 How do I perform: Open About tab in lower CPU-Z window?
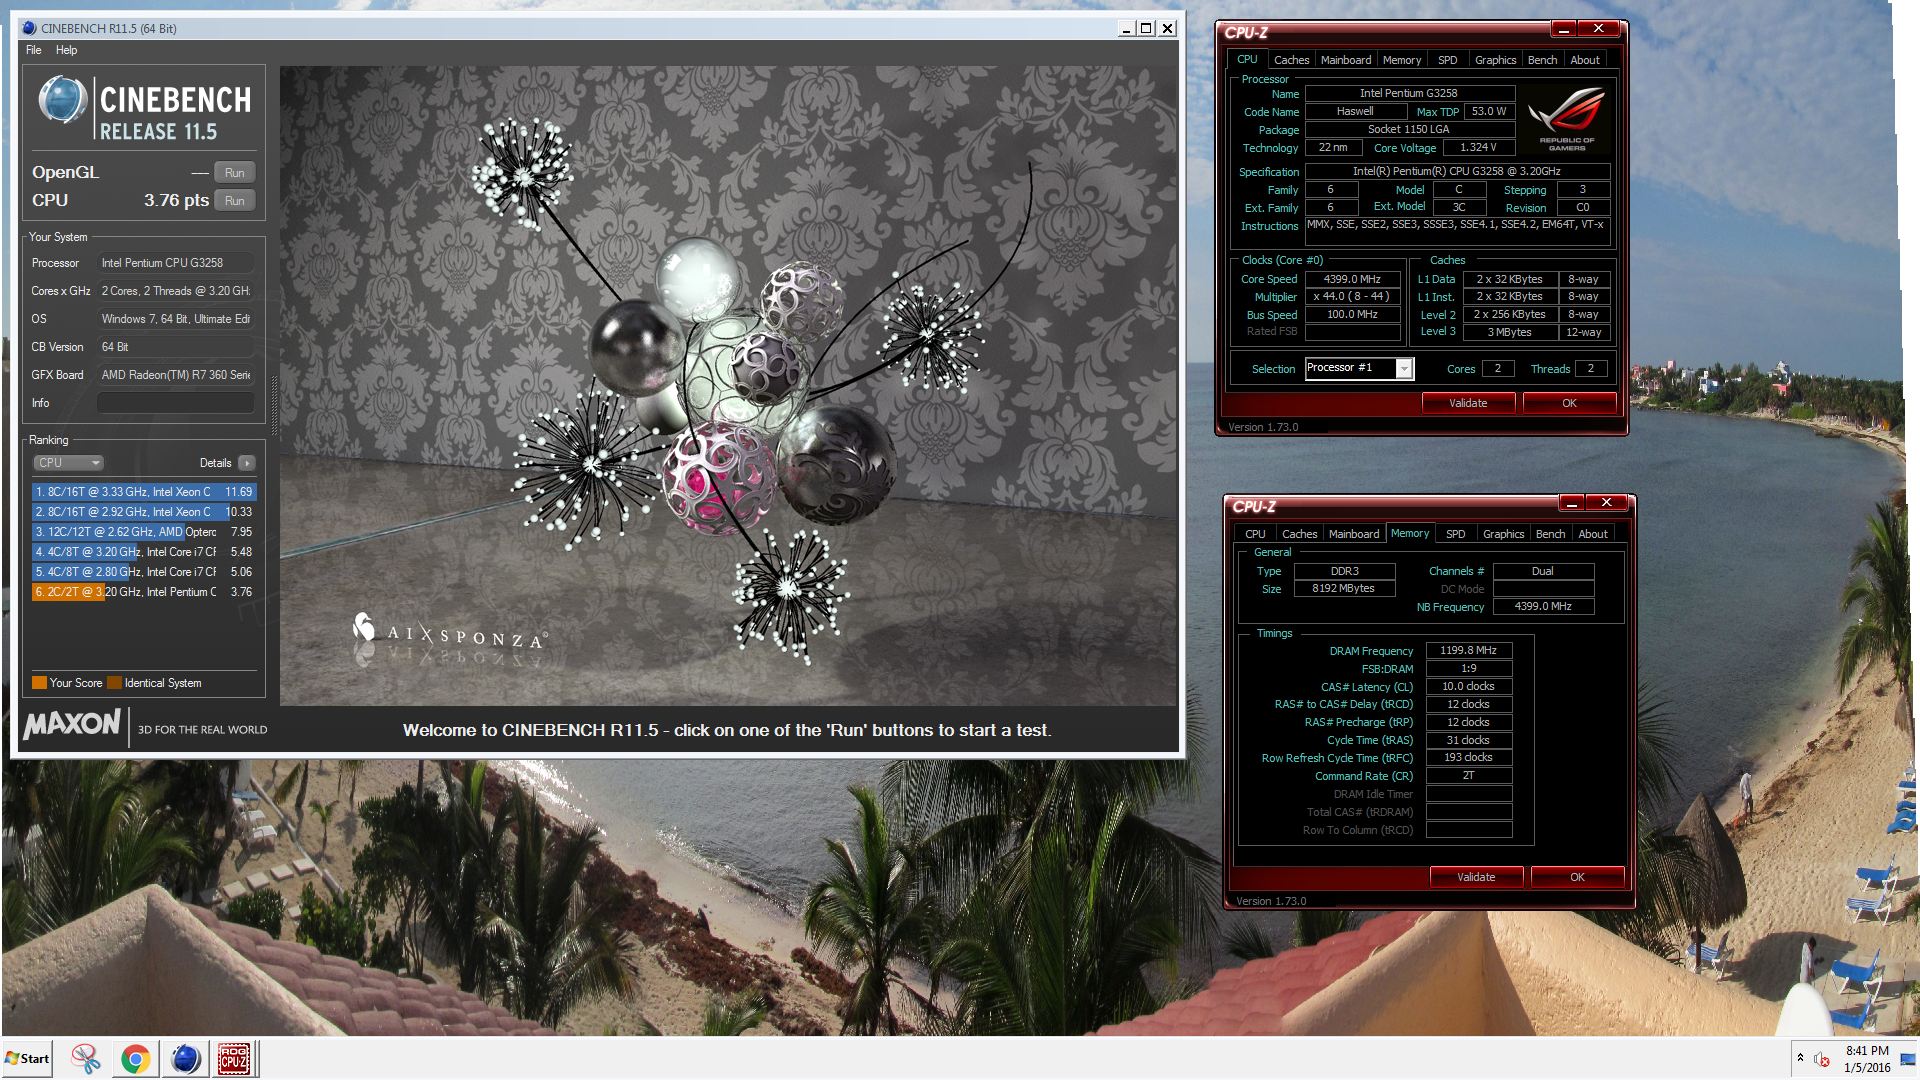pyautogui.click(x=1592, y=534)
